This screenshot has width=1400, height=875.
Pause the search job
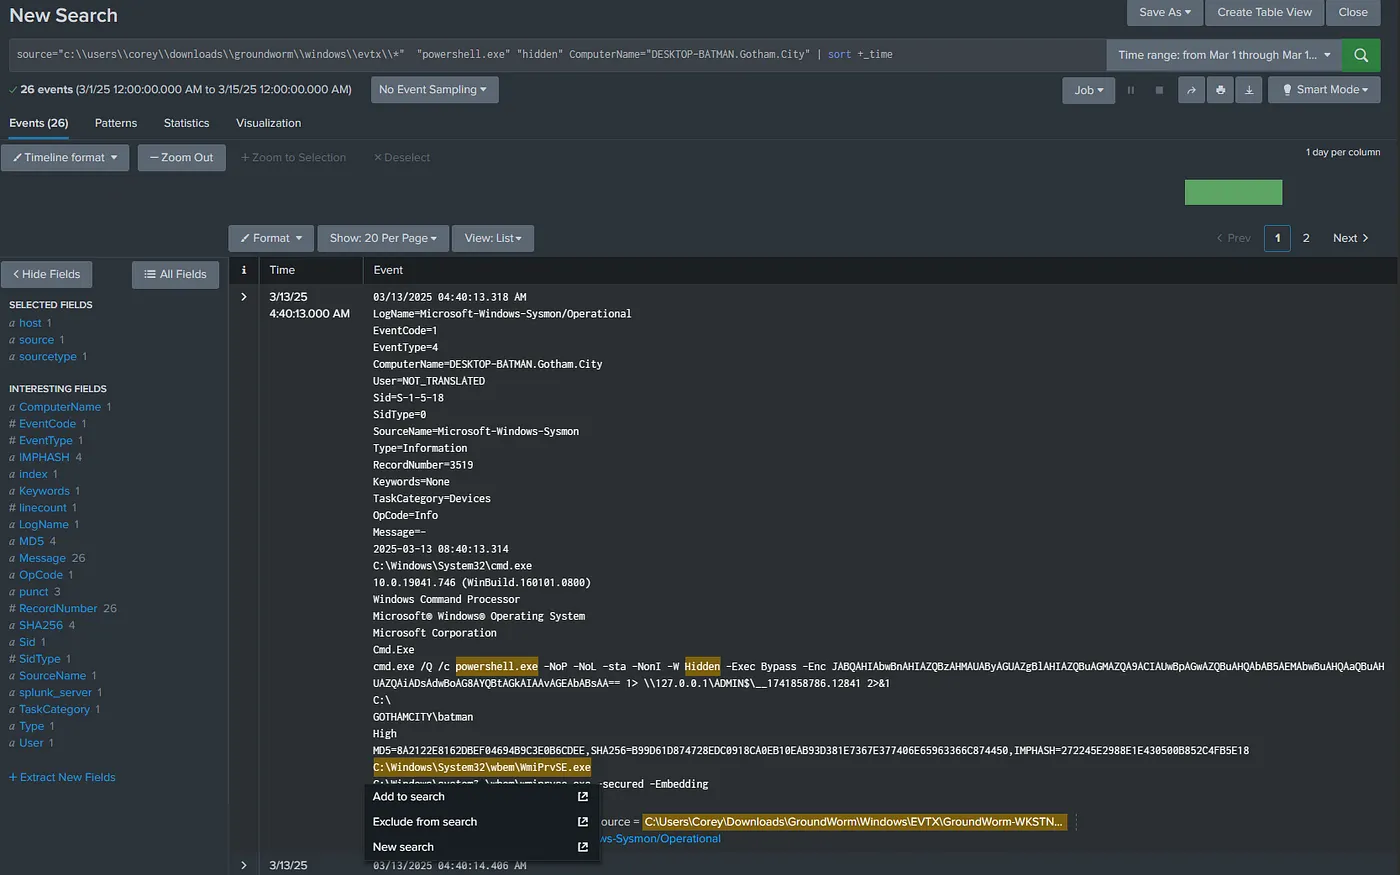pyautogui.click(x=1131, y=90)
